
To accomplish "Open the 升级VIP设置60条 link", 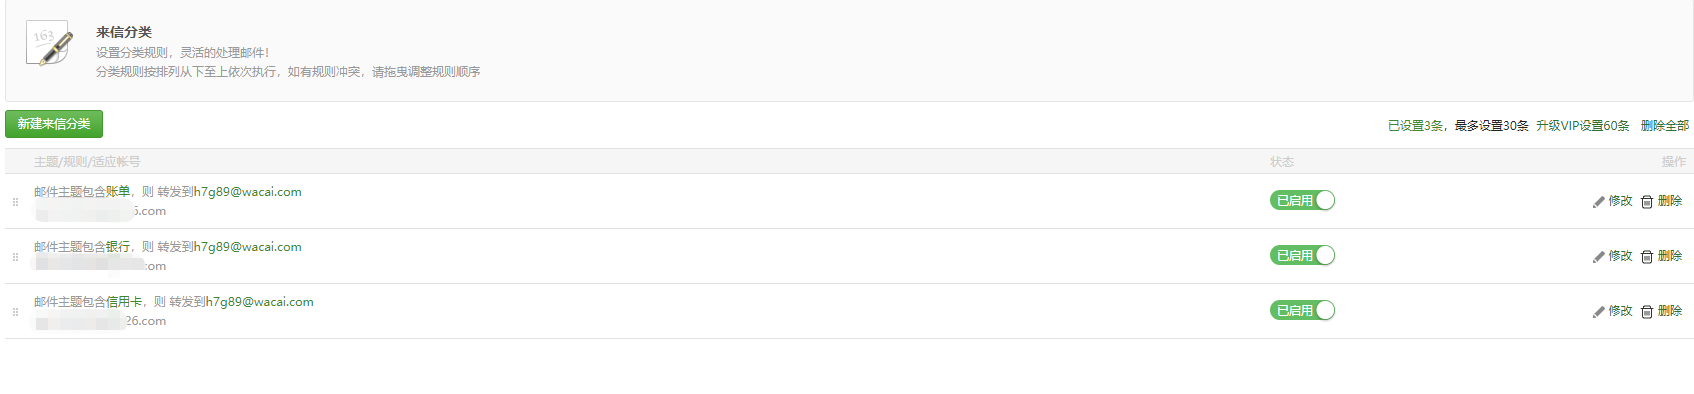I will [1583, 125].
